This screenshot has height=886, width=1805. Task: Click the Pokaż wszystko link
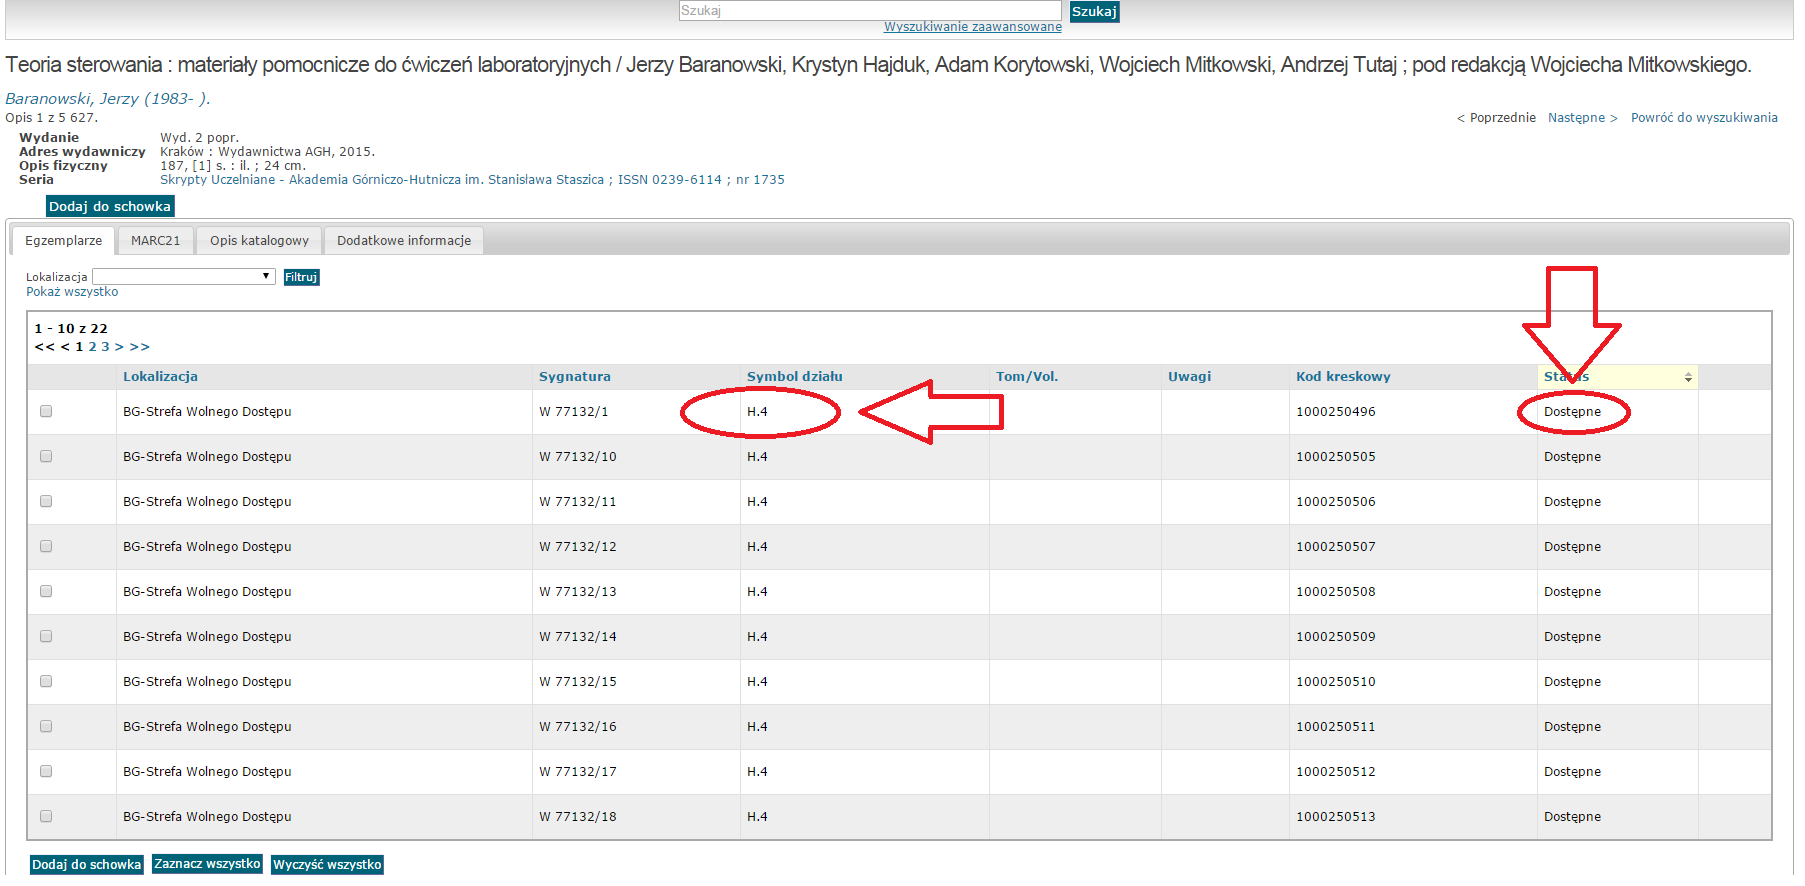tap(72, 292)
